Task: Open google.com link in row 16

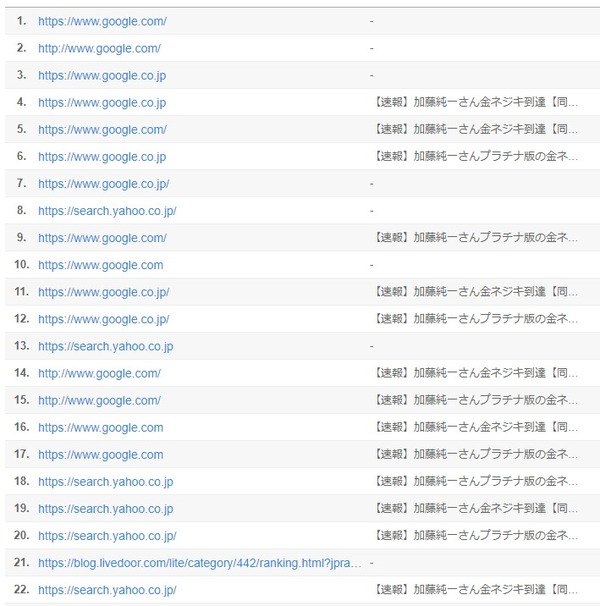Action: point(101,427)
